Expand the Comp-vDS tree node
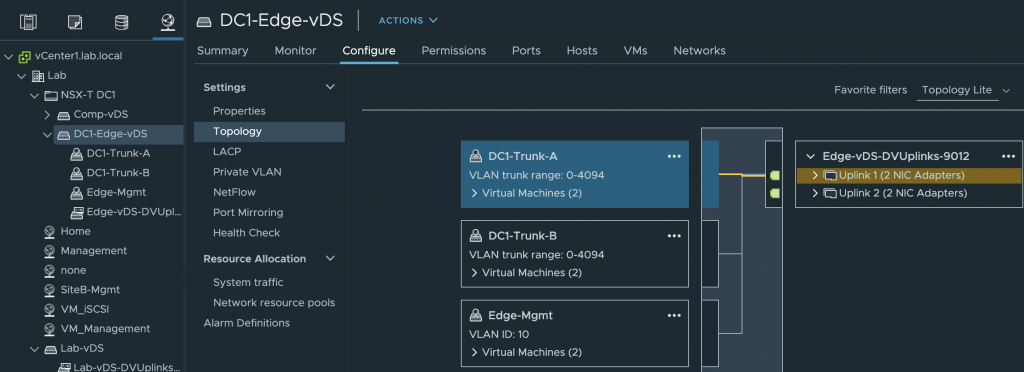Screen dimensions: 1024x372 [47, 115]
